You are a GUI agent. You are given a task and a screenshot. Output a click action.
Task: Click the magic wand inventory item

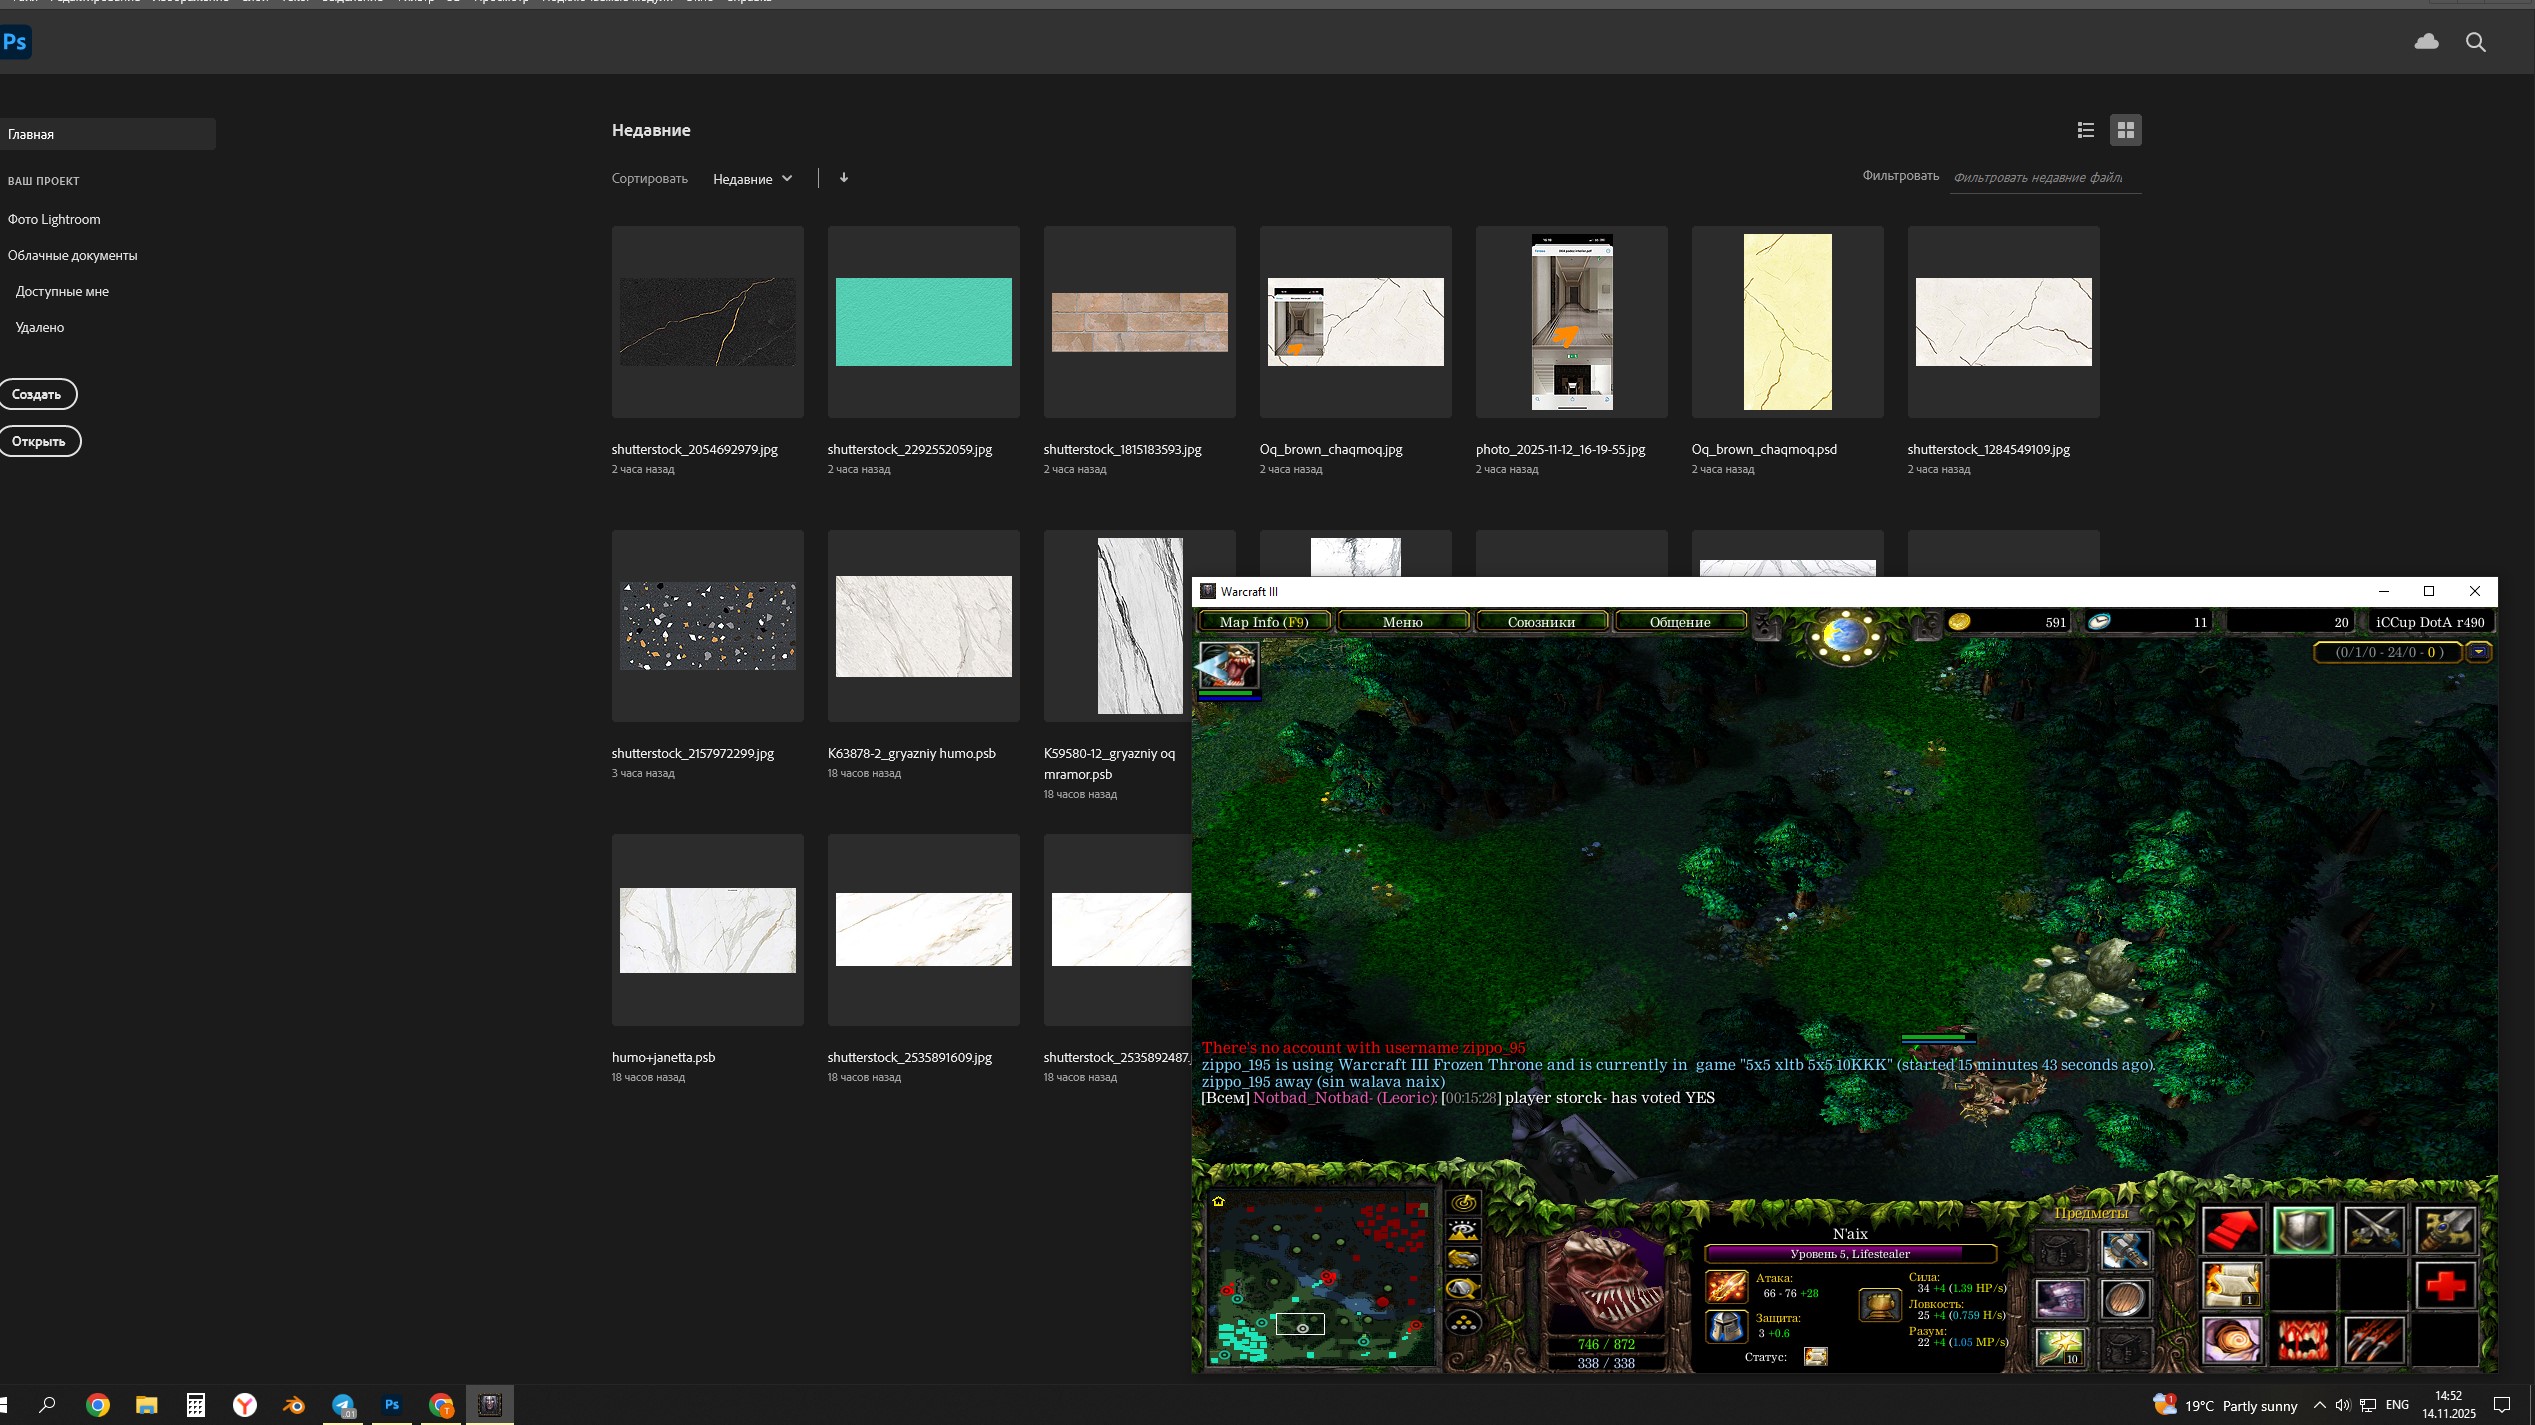2061,1347
